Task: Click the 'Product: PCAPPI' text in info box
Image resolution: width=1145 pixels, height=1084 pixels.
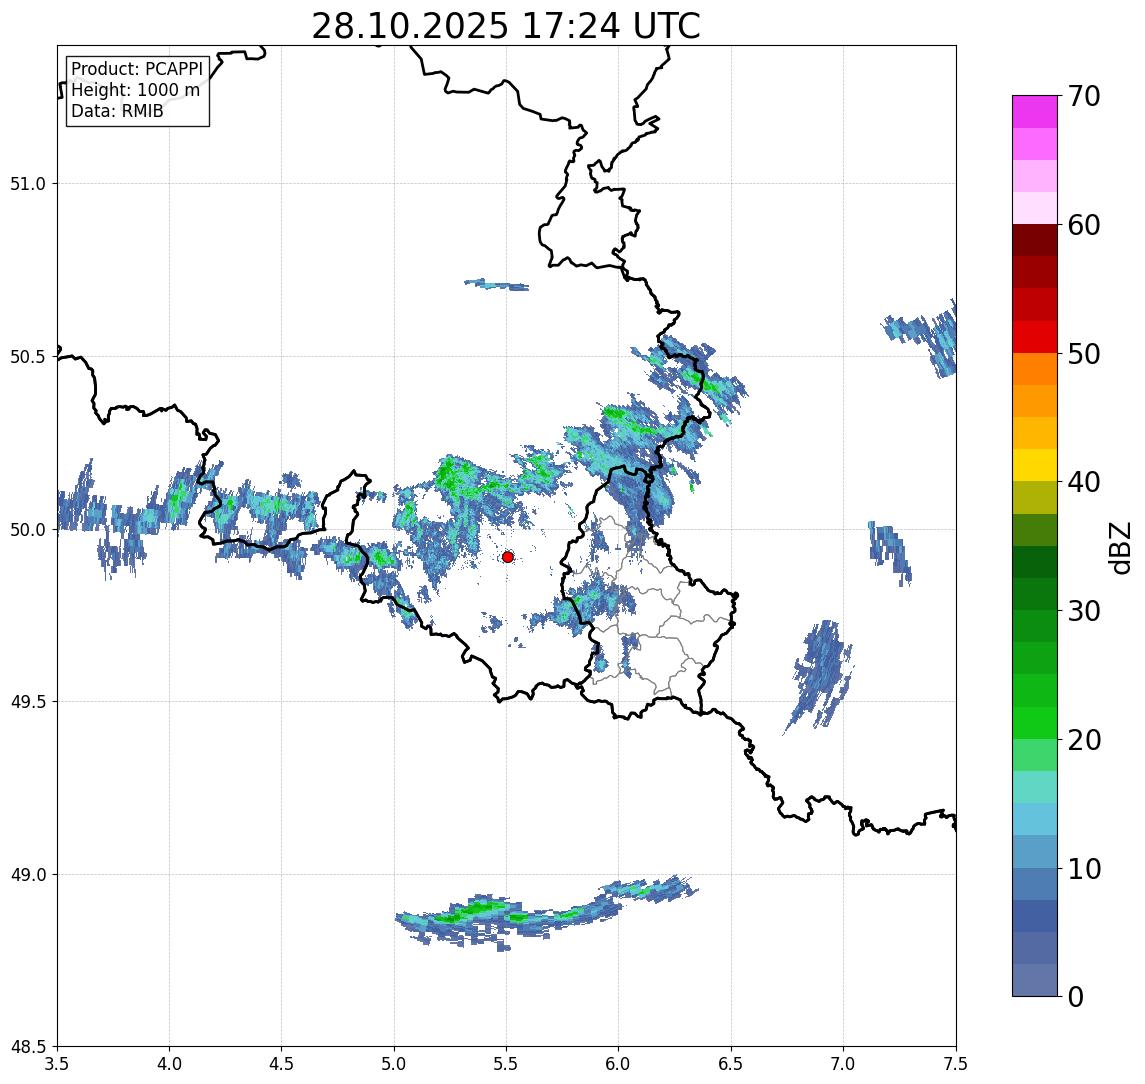Action: [x=137, y=69]
